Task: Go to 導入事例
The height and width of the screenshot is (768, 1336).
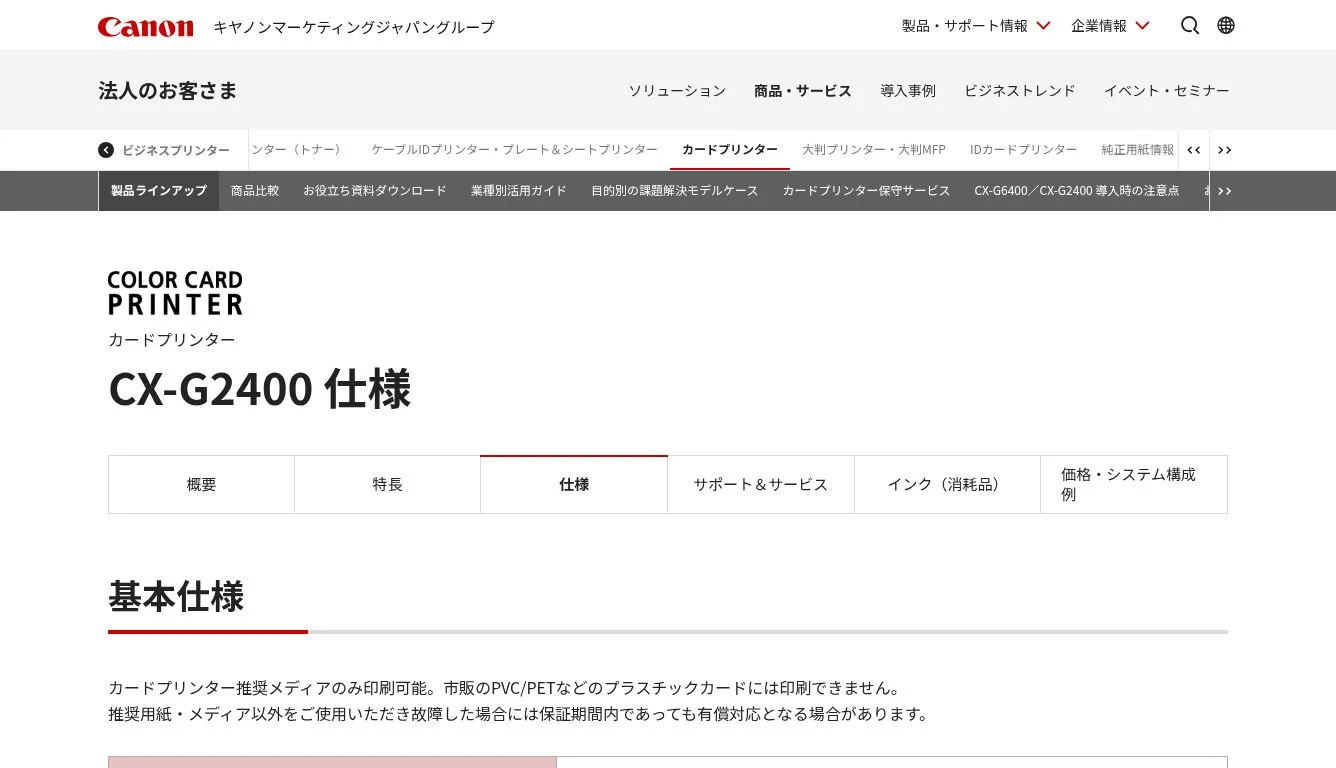Action: (908, 91)
